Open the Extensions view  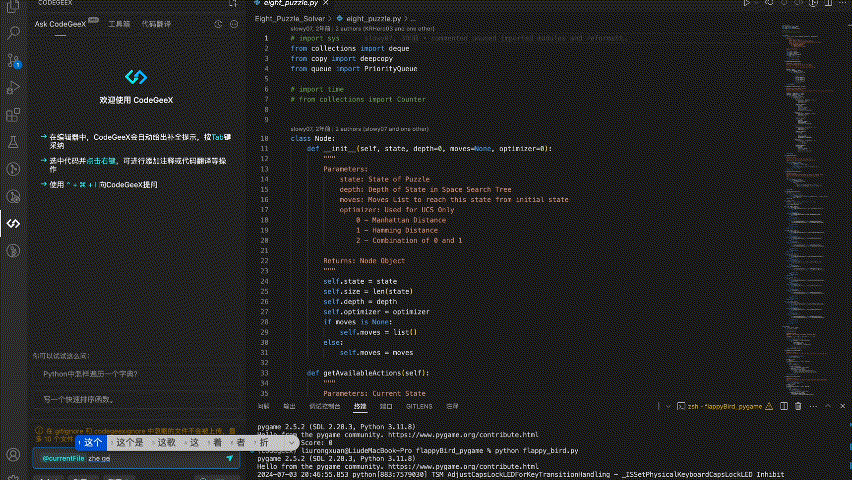pyautogui.click(x=14, y=115)
